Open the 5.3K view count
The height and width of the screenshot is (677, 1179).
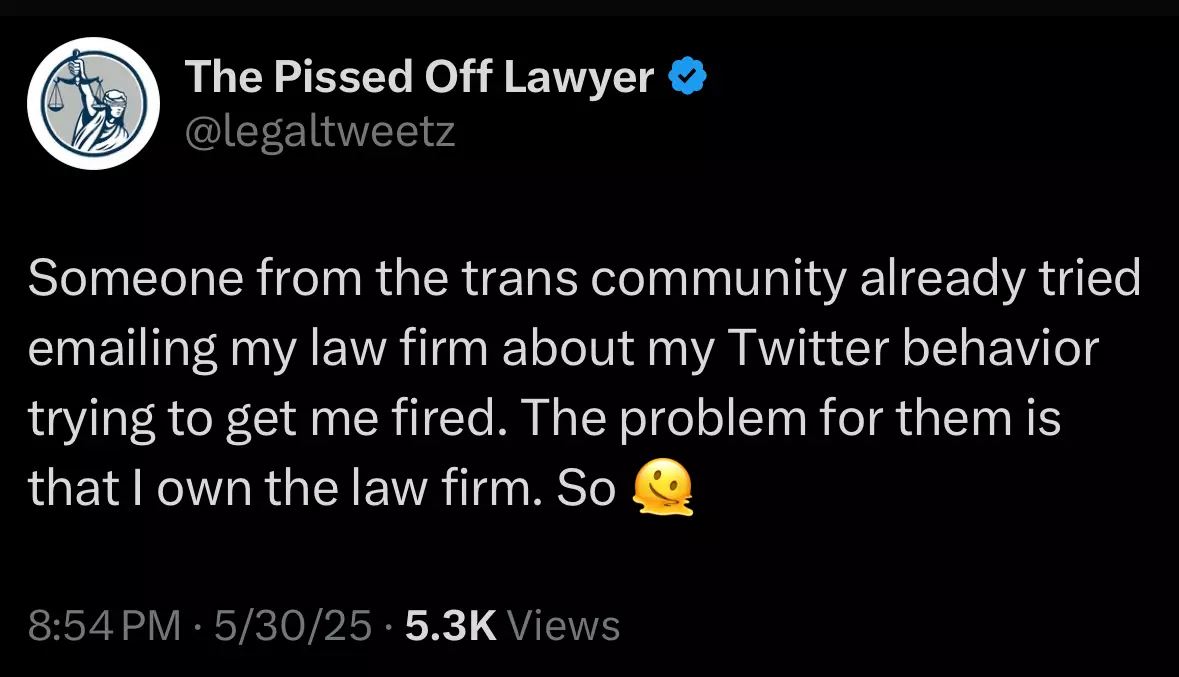pos(450,626)
